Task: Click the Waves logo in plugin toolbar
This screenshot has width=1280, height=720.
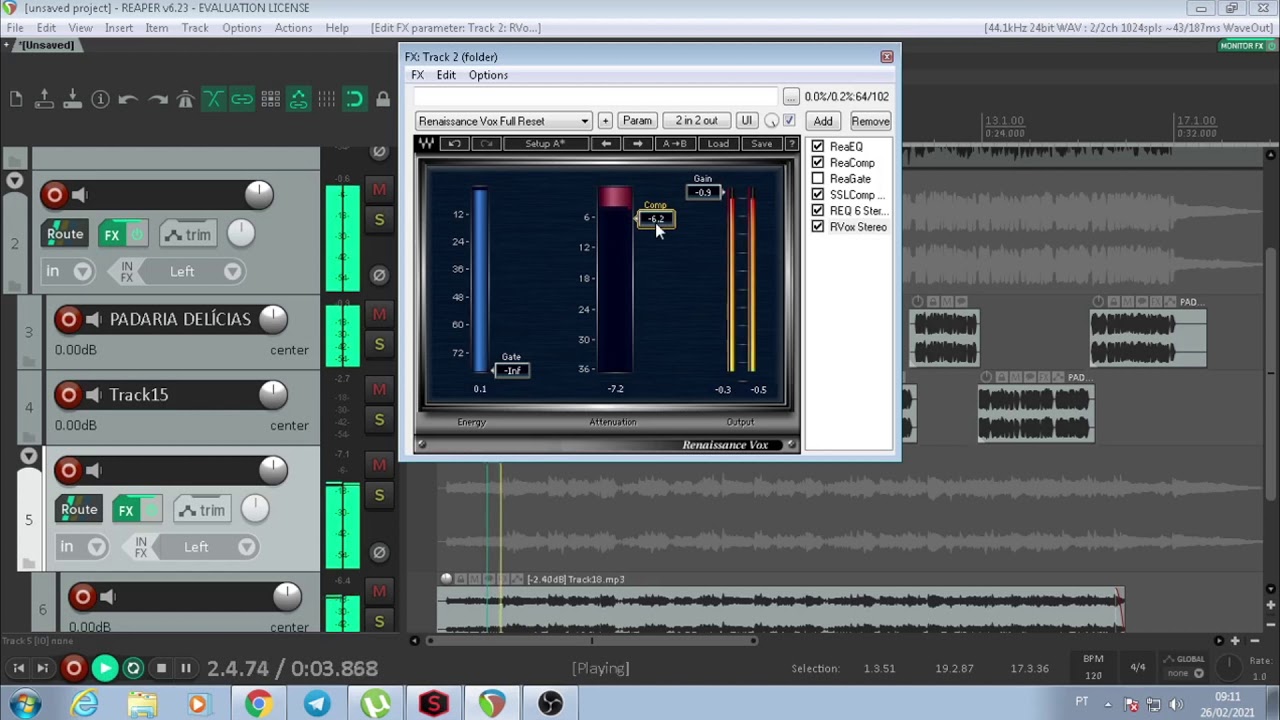Action: pyautogui.click(x=427, y=144)
